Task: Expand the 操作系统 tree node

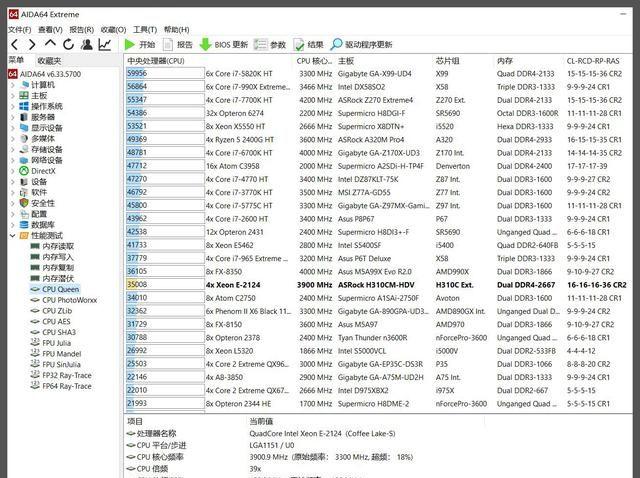Action: click(13, 107)
